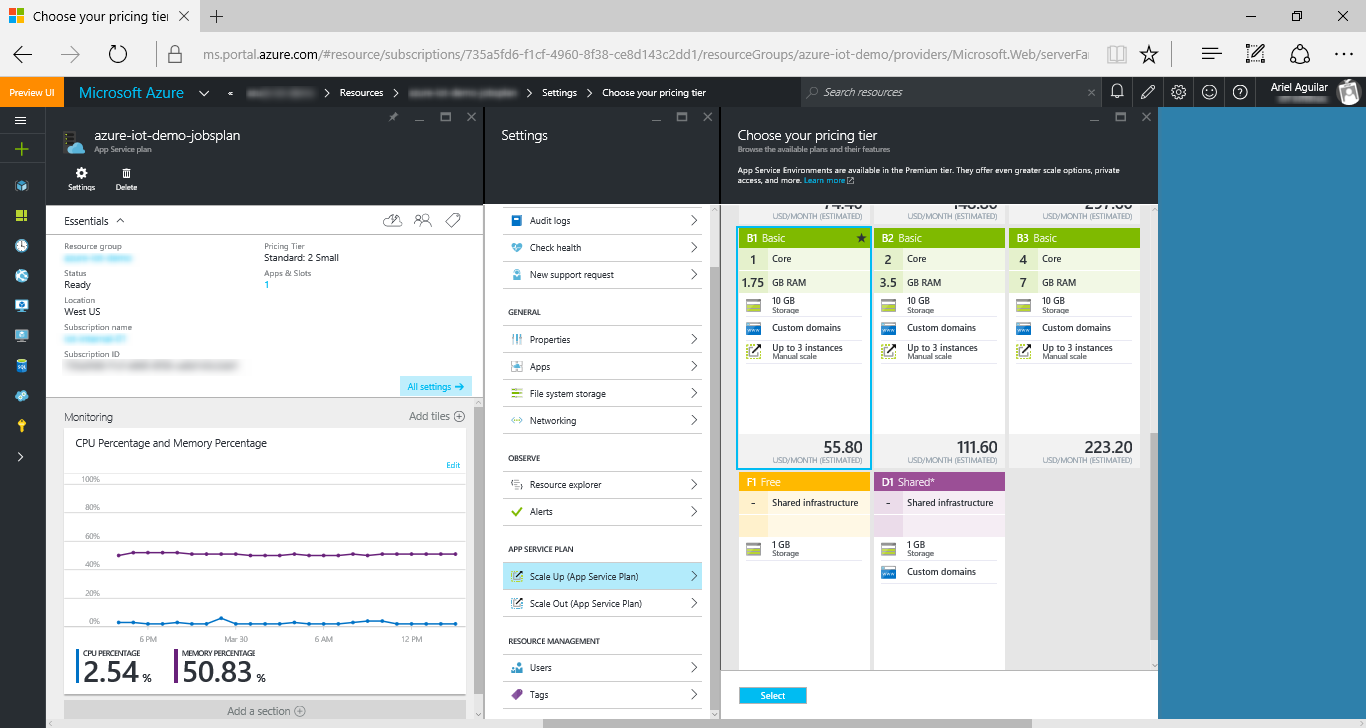This screenshot has width=1366, height=728.
Task: Click Apps & Slots value 1 link
Action: tap(267, 285)
